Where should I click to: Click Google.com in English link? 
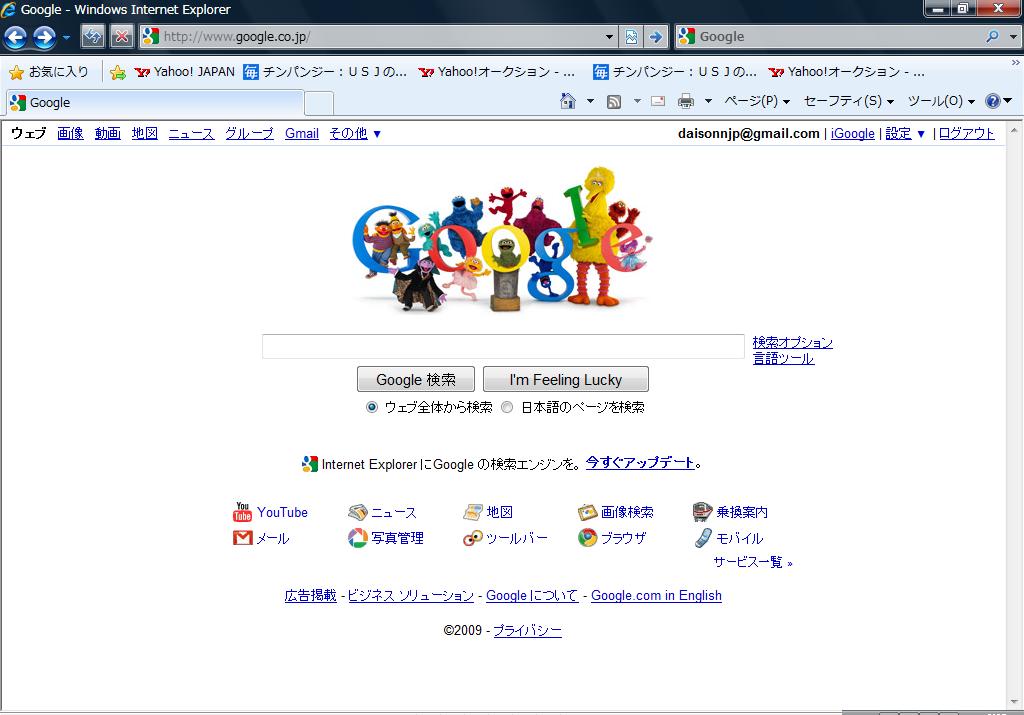pos(656,596)
